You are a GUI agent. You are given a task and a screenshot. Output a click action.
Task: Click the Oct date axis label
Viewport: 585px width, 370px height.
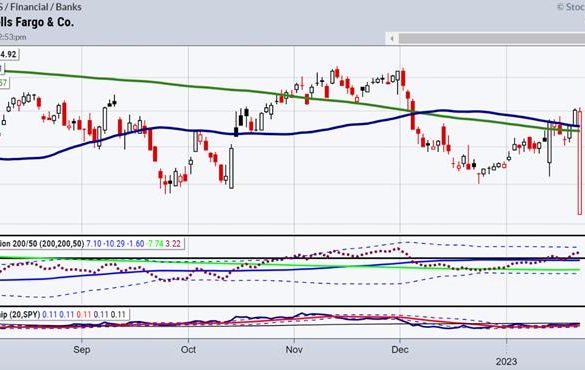pyautogui.click(x=188, y=350)
